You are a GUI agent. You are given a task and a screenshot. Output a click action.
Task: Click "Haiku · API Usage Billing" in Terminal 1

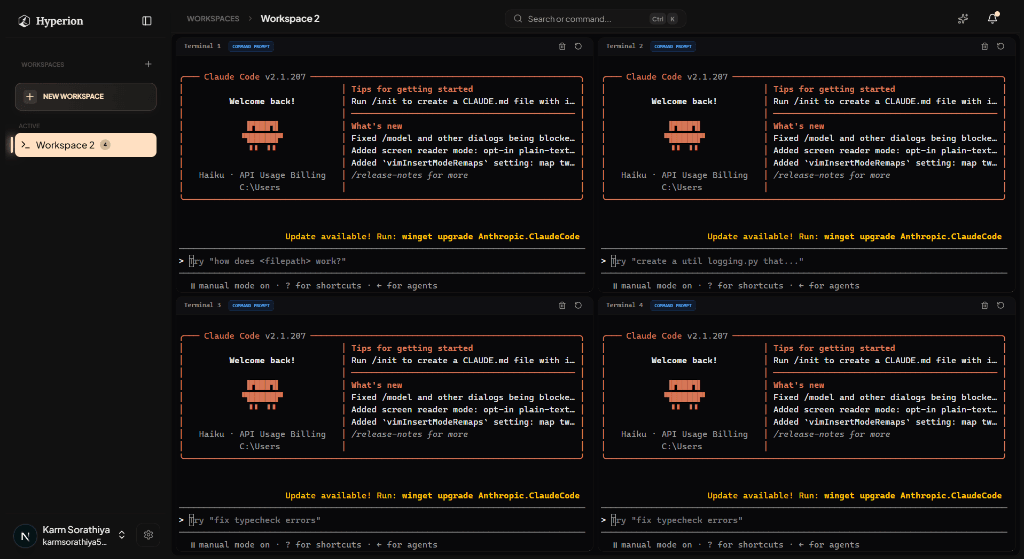point(262,175)
